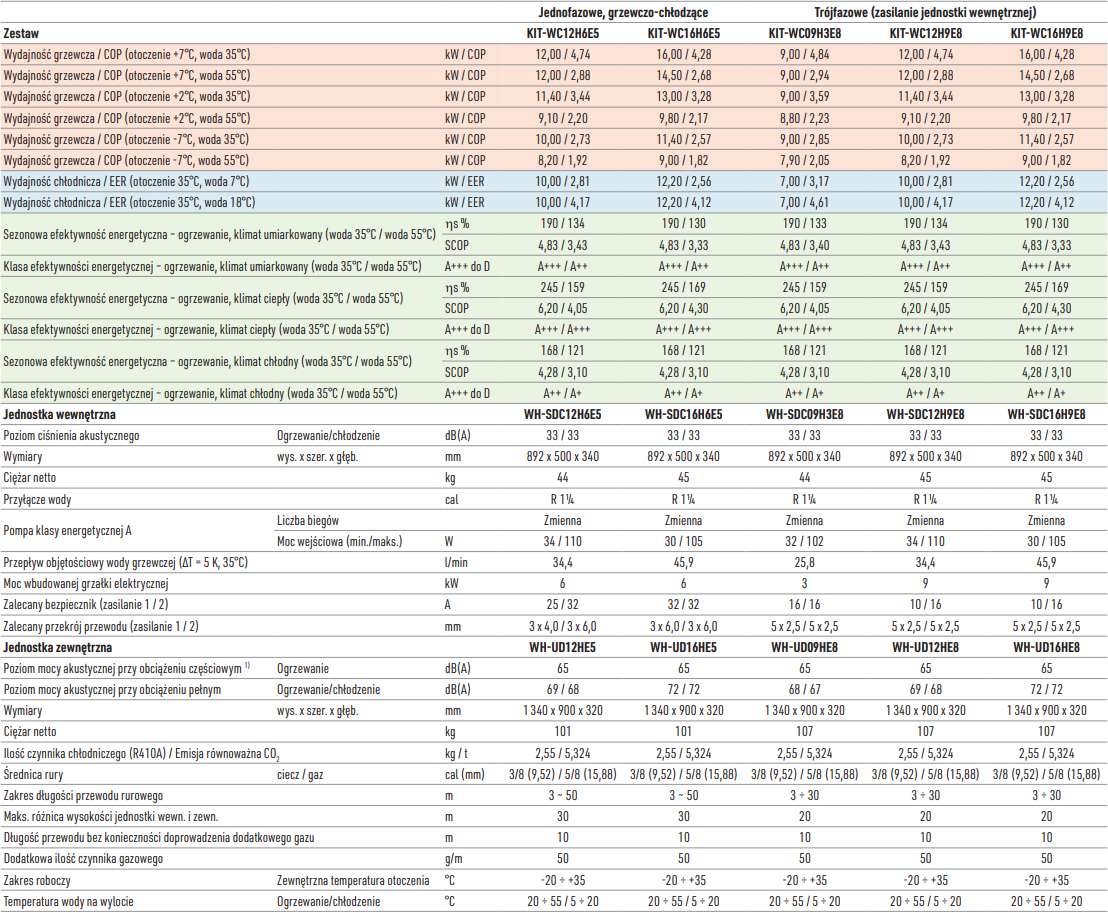Click column header KIT-WC09H3E8
Viewport: 1108px width, 912px height.
804,33
